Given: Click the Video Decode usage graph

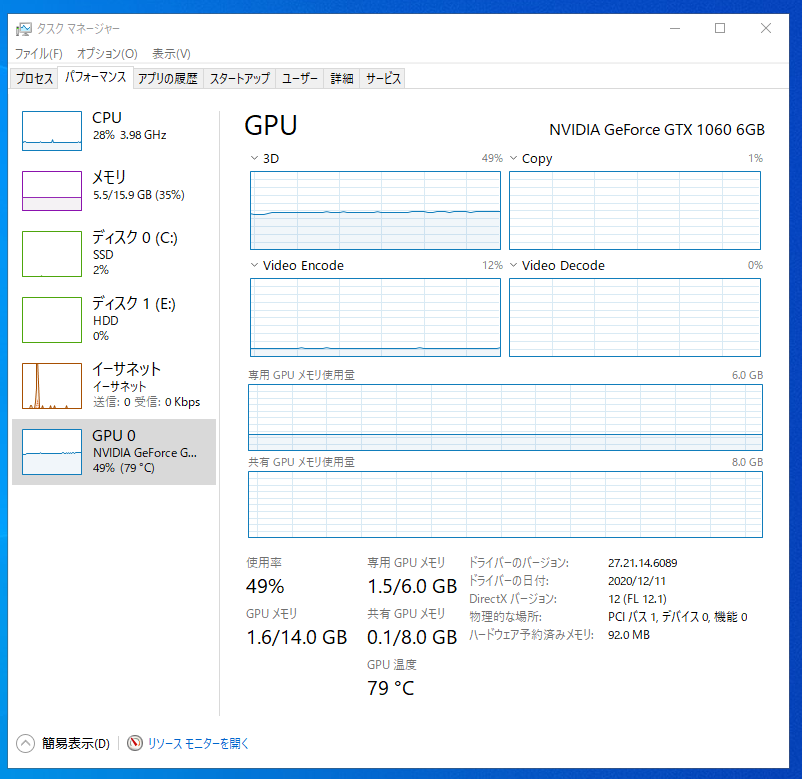Looking at the screenshot, I should pyautogui.click(x=635, y=317).
